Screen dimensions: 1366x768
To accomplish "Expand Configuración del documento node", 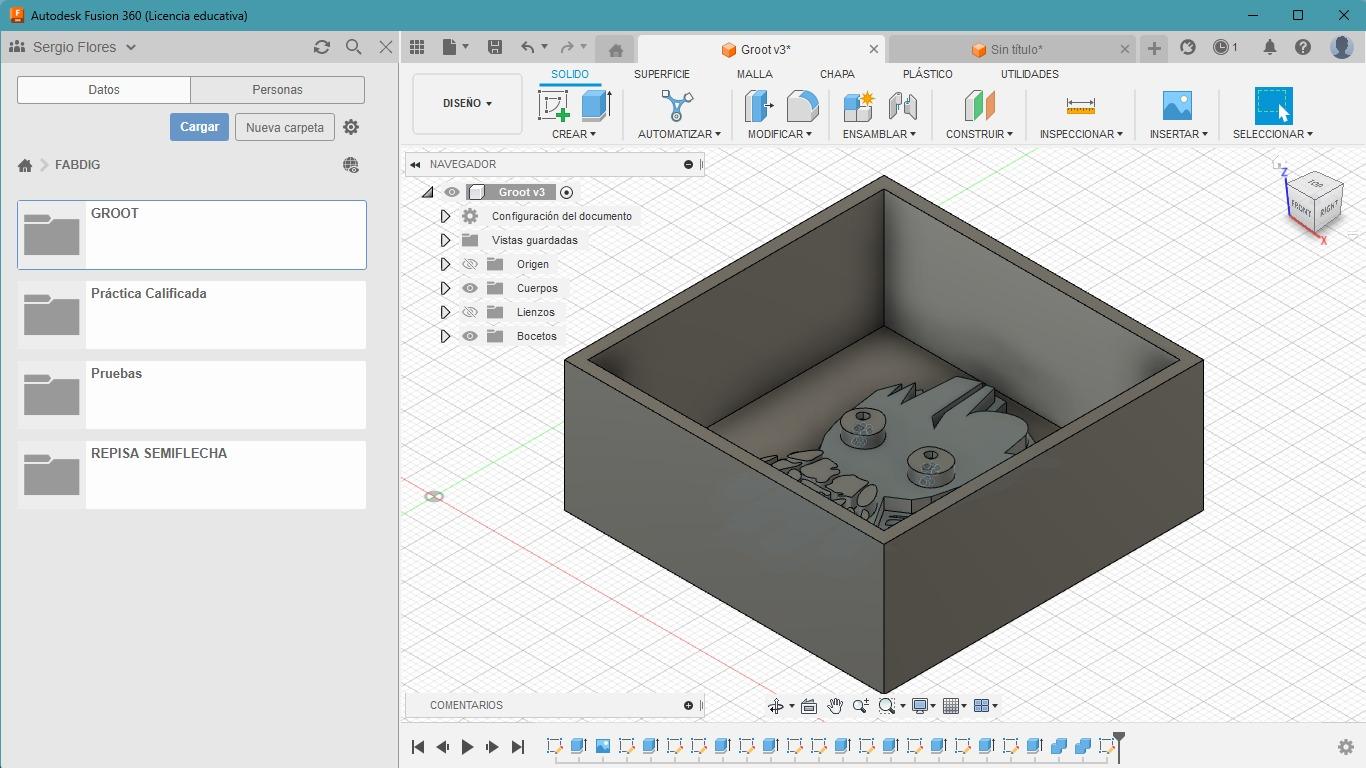I will click(x=445, y=216).
